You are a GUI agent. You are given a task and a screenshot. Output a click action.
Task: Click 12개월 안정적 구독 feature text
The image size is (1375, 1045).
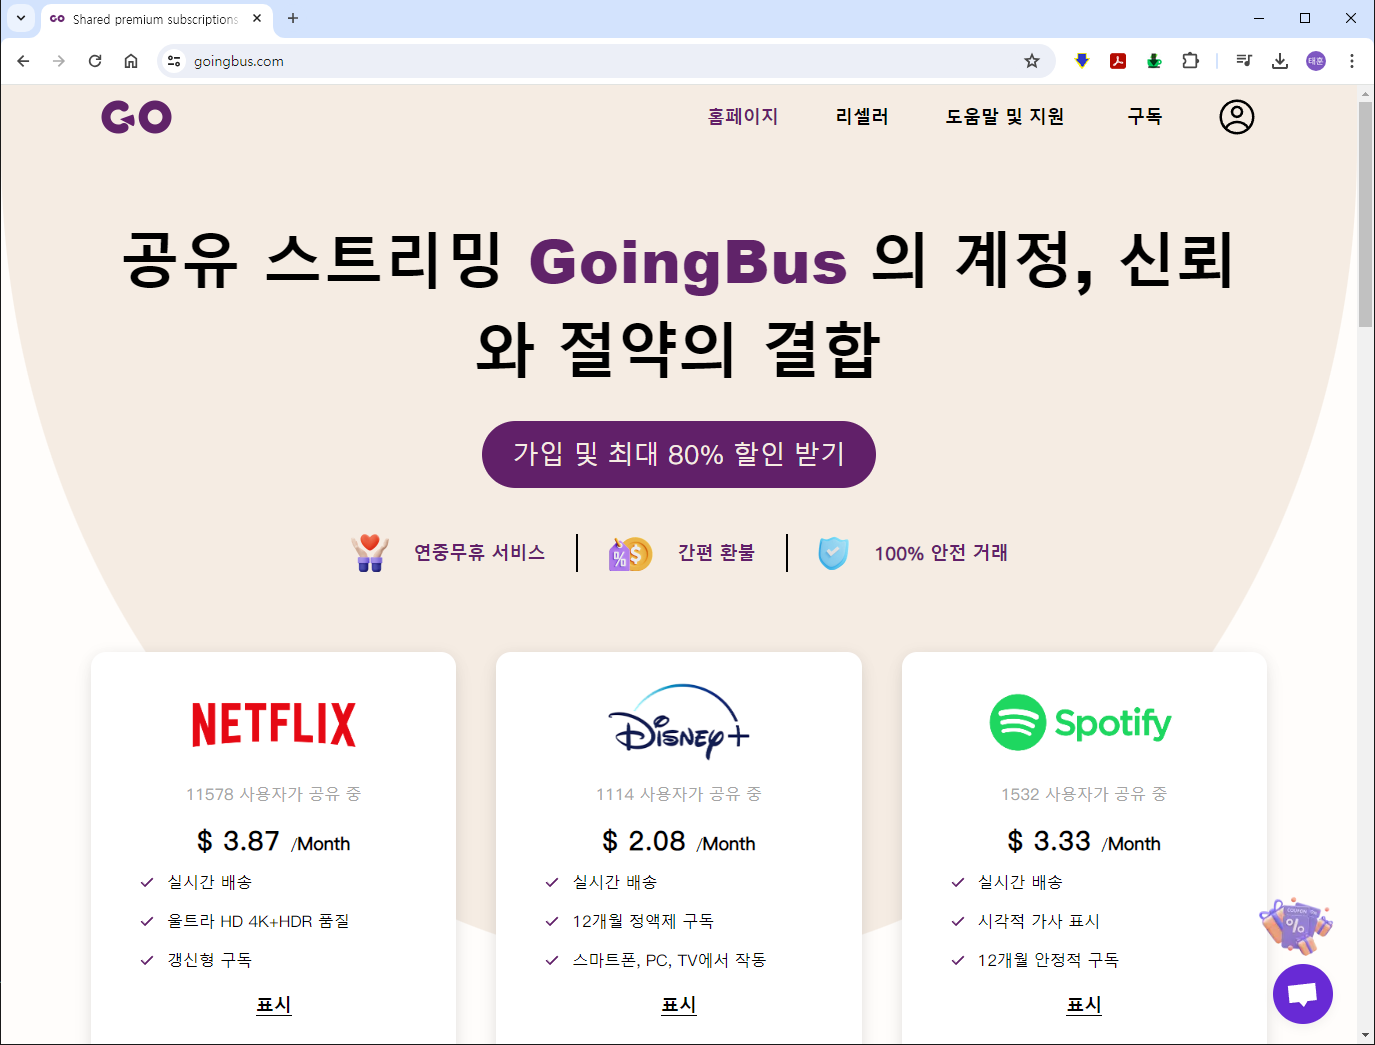tap(1048, 960)
